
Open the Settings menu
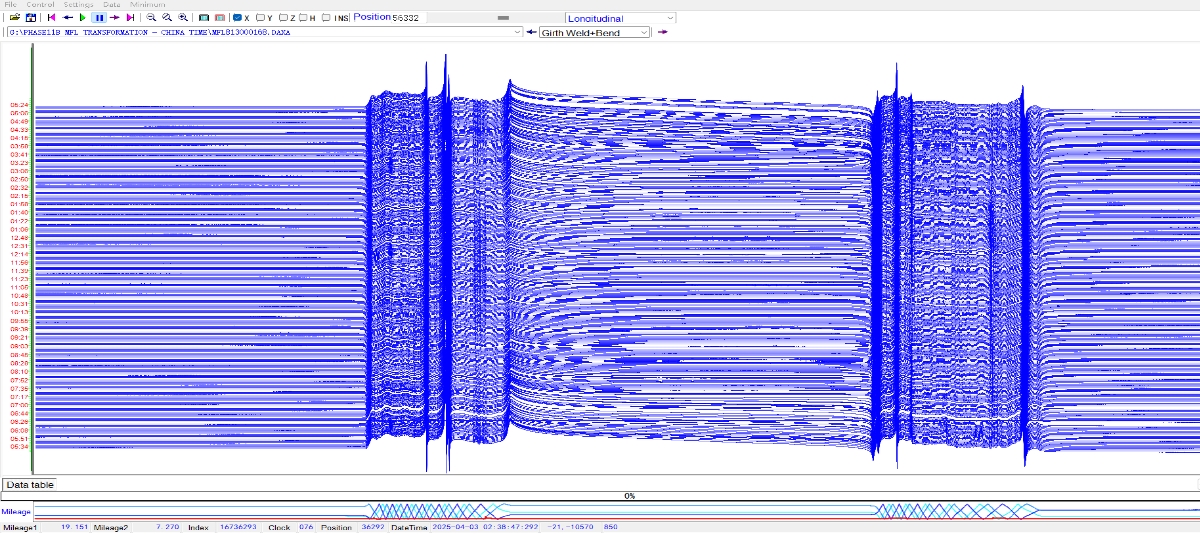[x=78, y=5]
